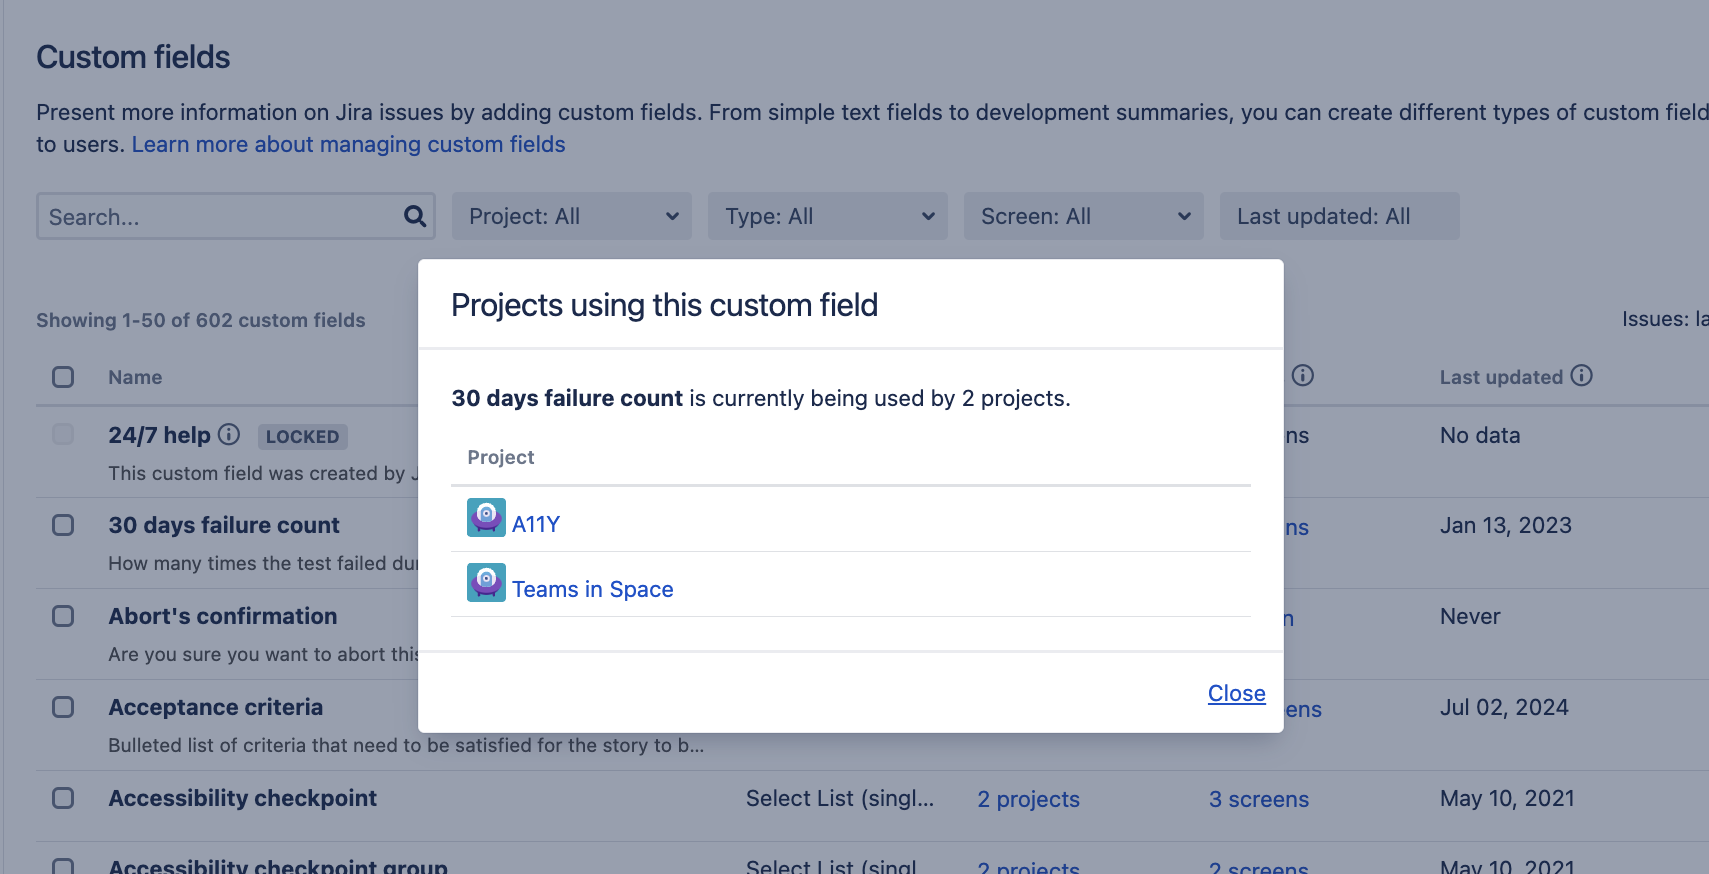The height and width of the screenshot is (874, 1709).
Task: Open the Screen: All dropdown
Action: [1083, 216]
